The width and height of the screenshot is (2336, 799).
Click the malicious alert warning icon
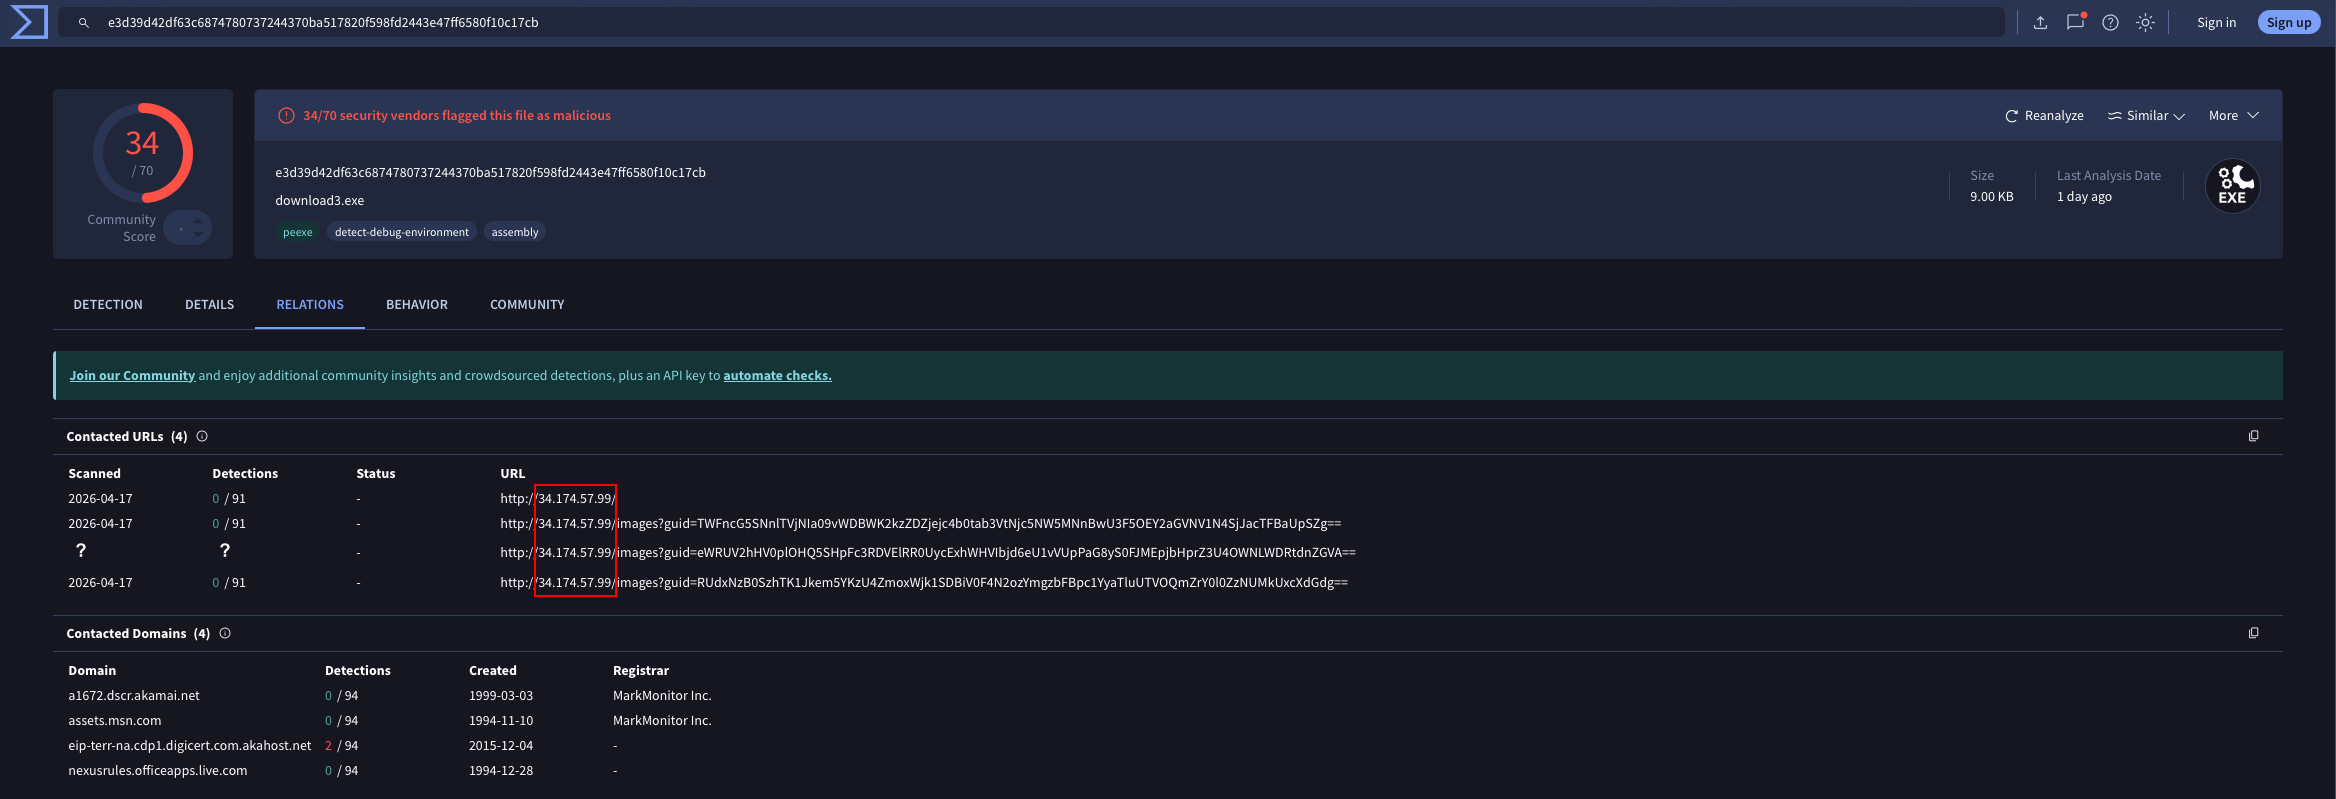(x=286, y=116)
